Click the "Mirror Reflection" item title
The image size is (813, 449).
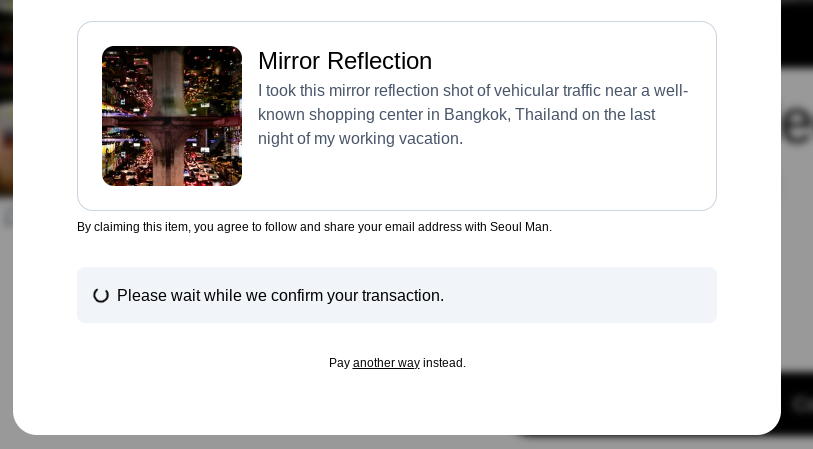pyautogui.click(x=345, y=61)
